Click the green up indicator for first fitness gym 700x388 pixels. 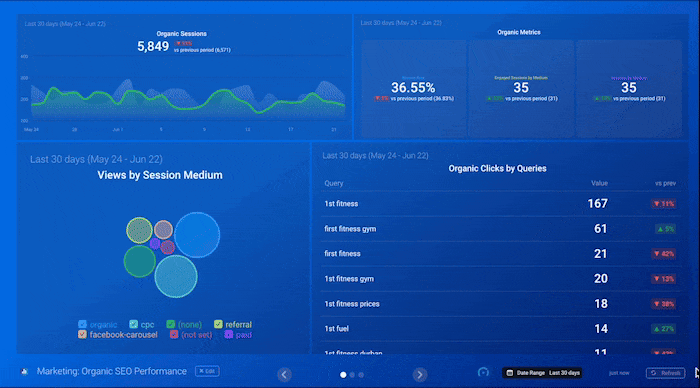[665, 229]
